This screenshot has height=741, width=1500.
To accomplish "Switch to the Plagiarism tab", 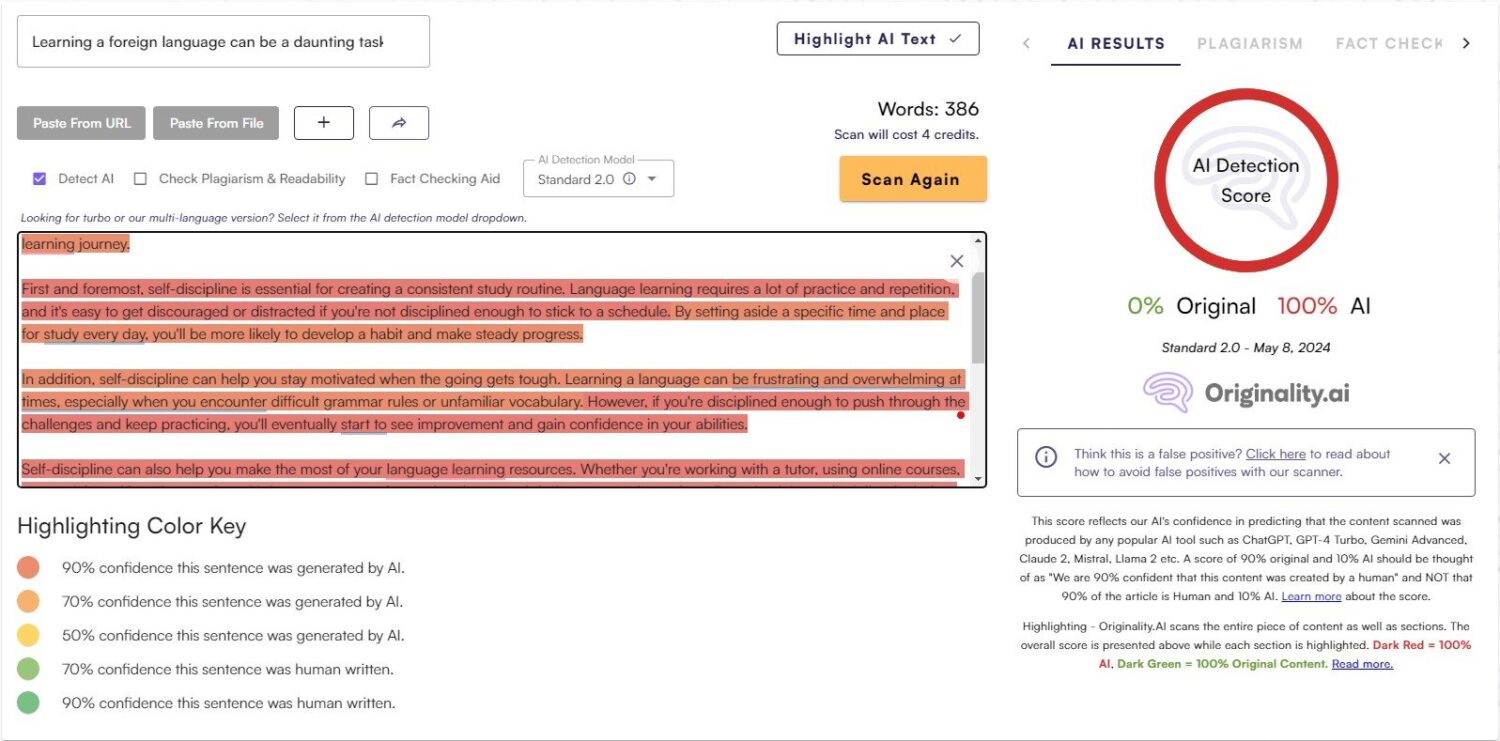I will coord(1249,44).
